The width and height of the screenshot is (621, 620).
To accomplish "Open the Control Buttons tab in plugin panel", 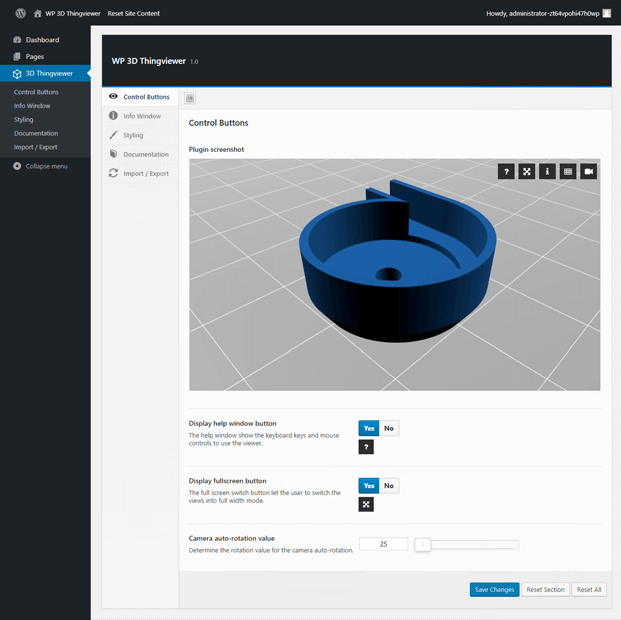I will point(140,97).
